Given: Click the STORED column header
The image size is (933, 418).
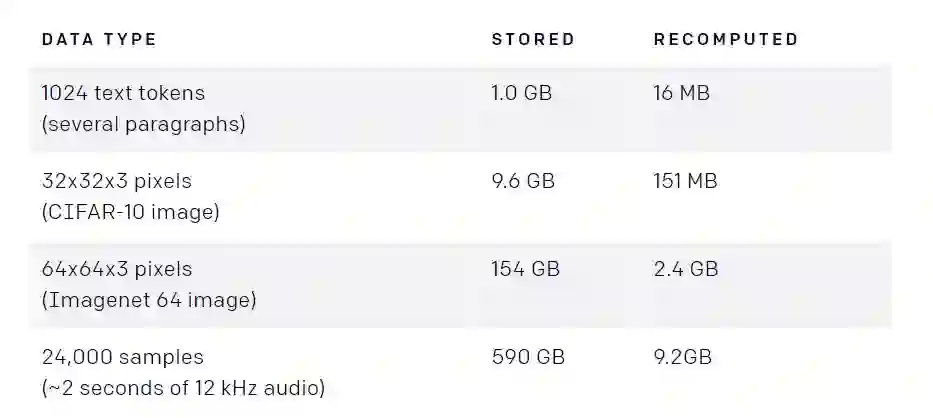Looking at the screenshot, I should click(x=533, y=40).
